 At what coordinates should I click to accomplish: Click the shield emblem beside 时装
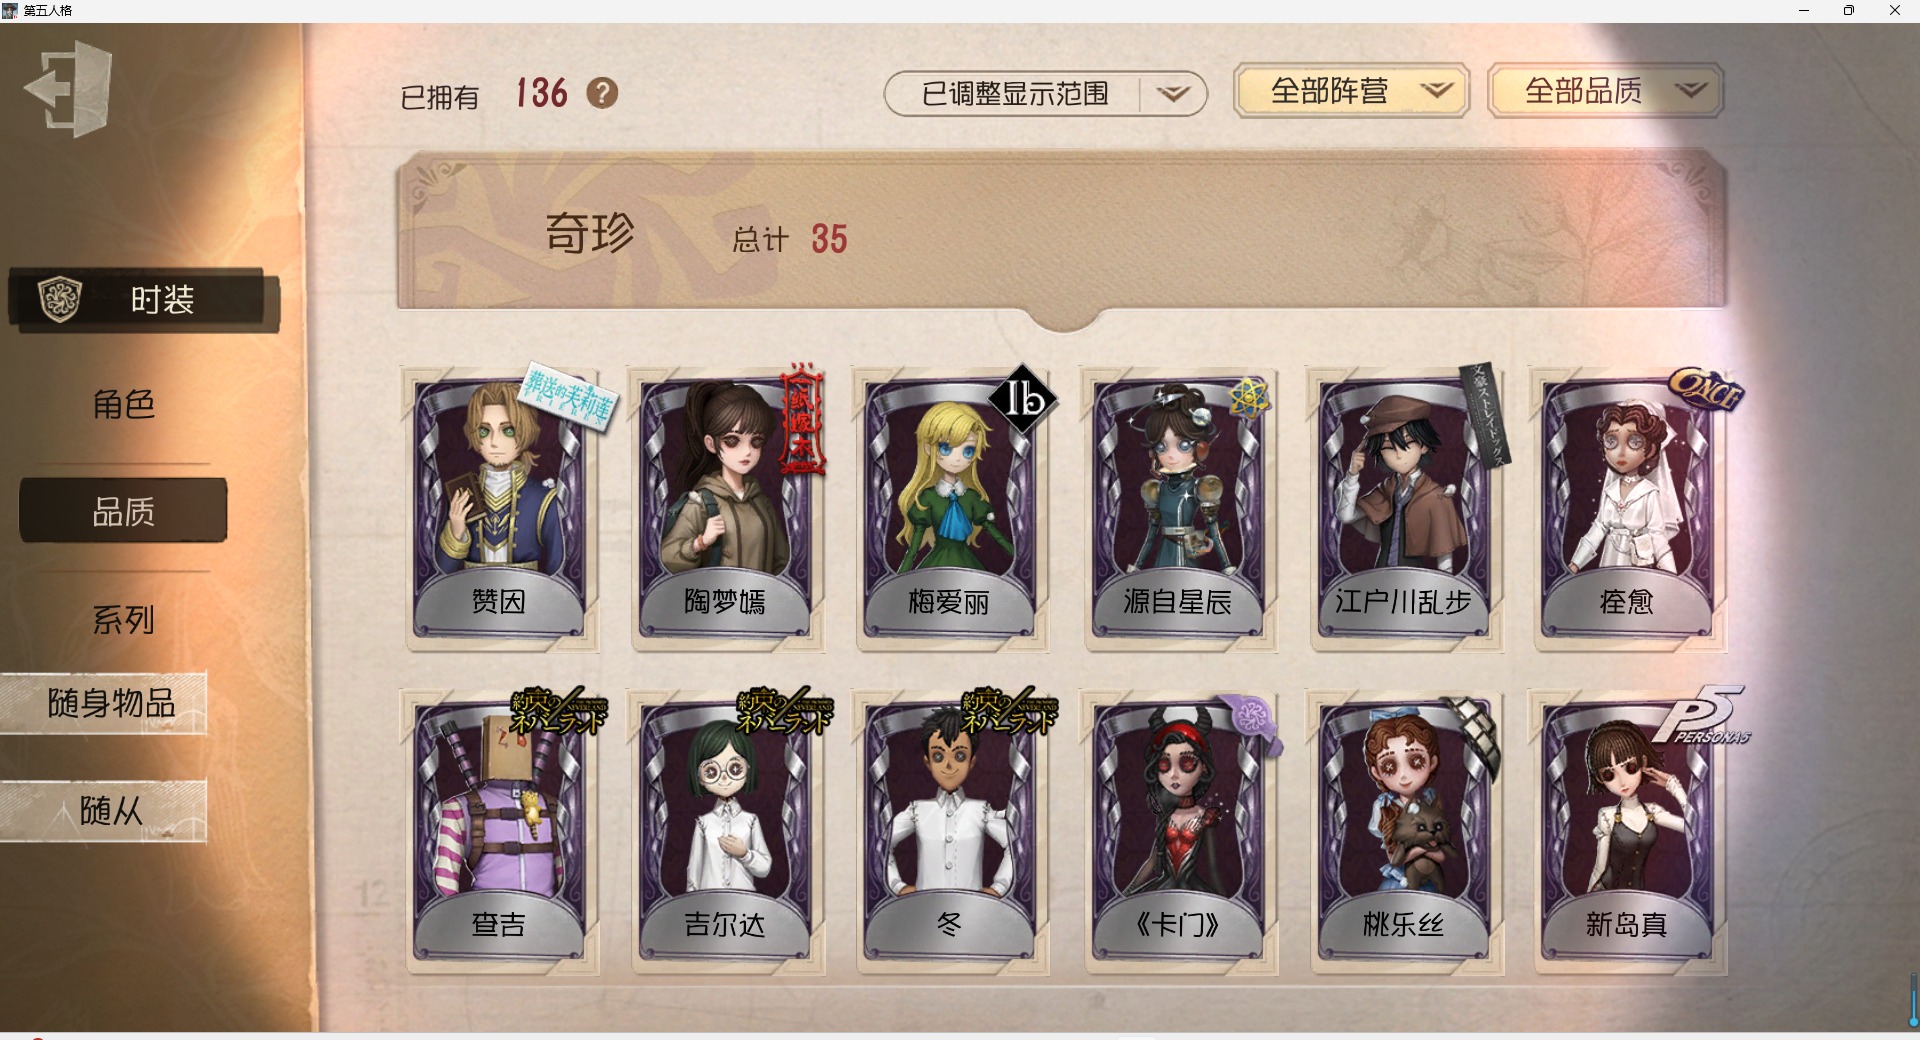(x=59, y=299)
